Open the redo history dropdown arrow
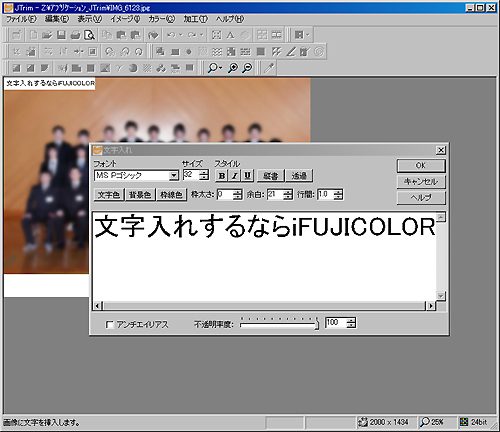This screenshot has width=500, height=432. coord(202,35)
